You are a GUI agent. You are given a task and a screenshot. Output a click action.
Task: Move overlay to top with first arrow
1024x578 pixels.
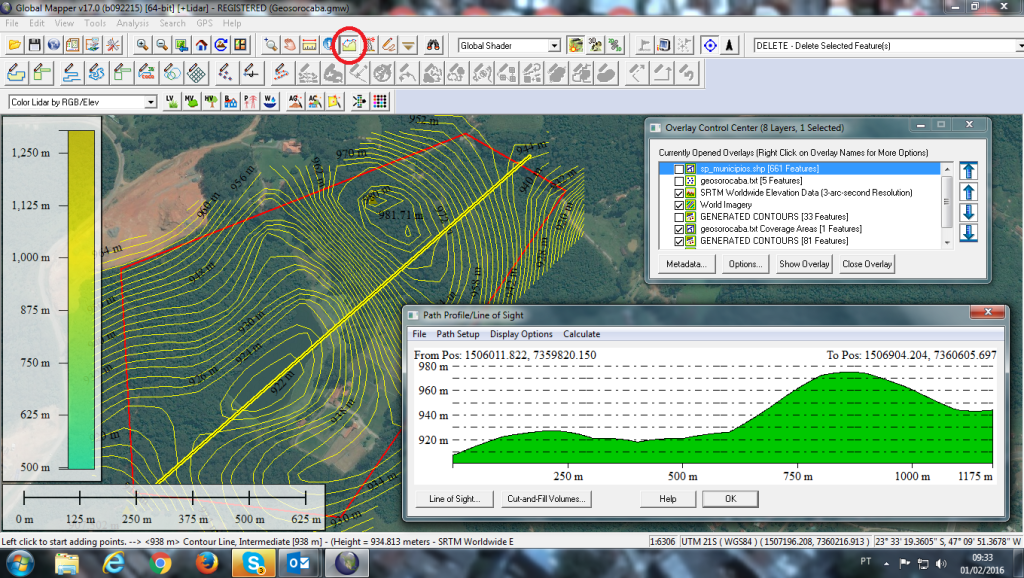click(x=968, y=169)
